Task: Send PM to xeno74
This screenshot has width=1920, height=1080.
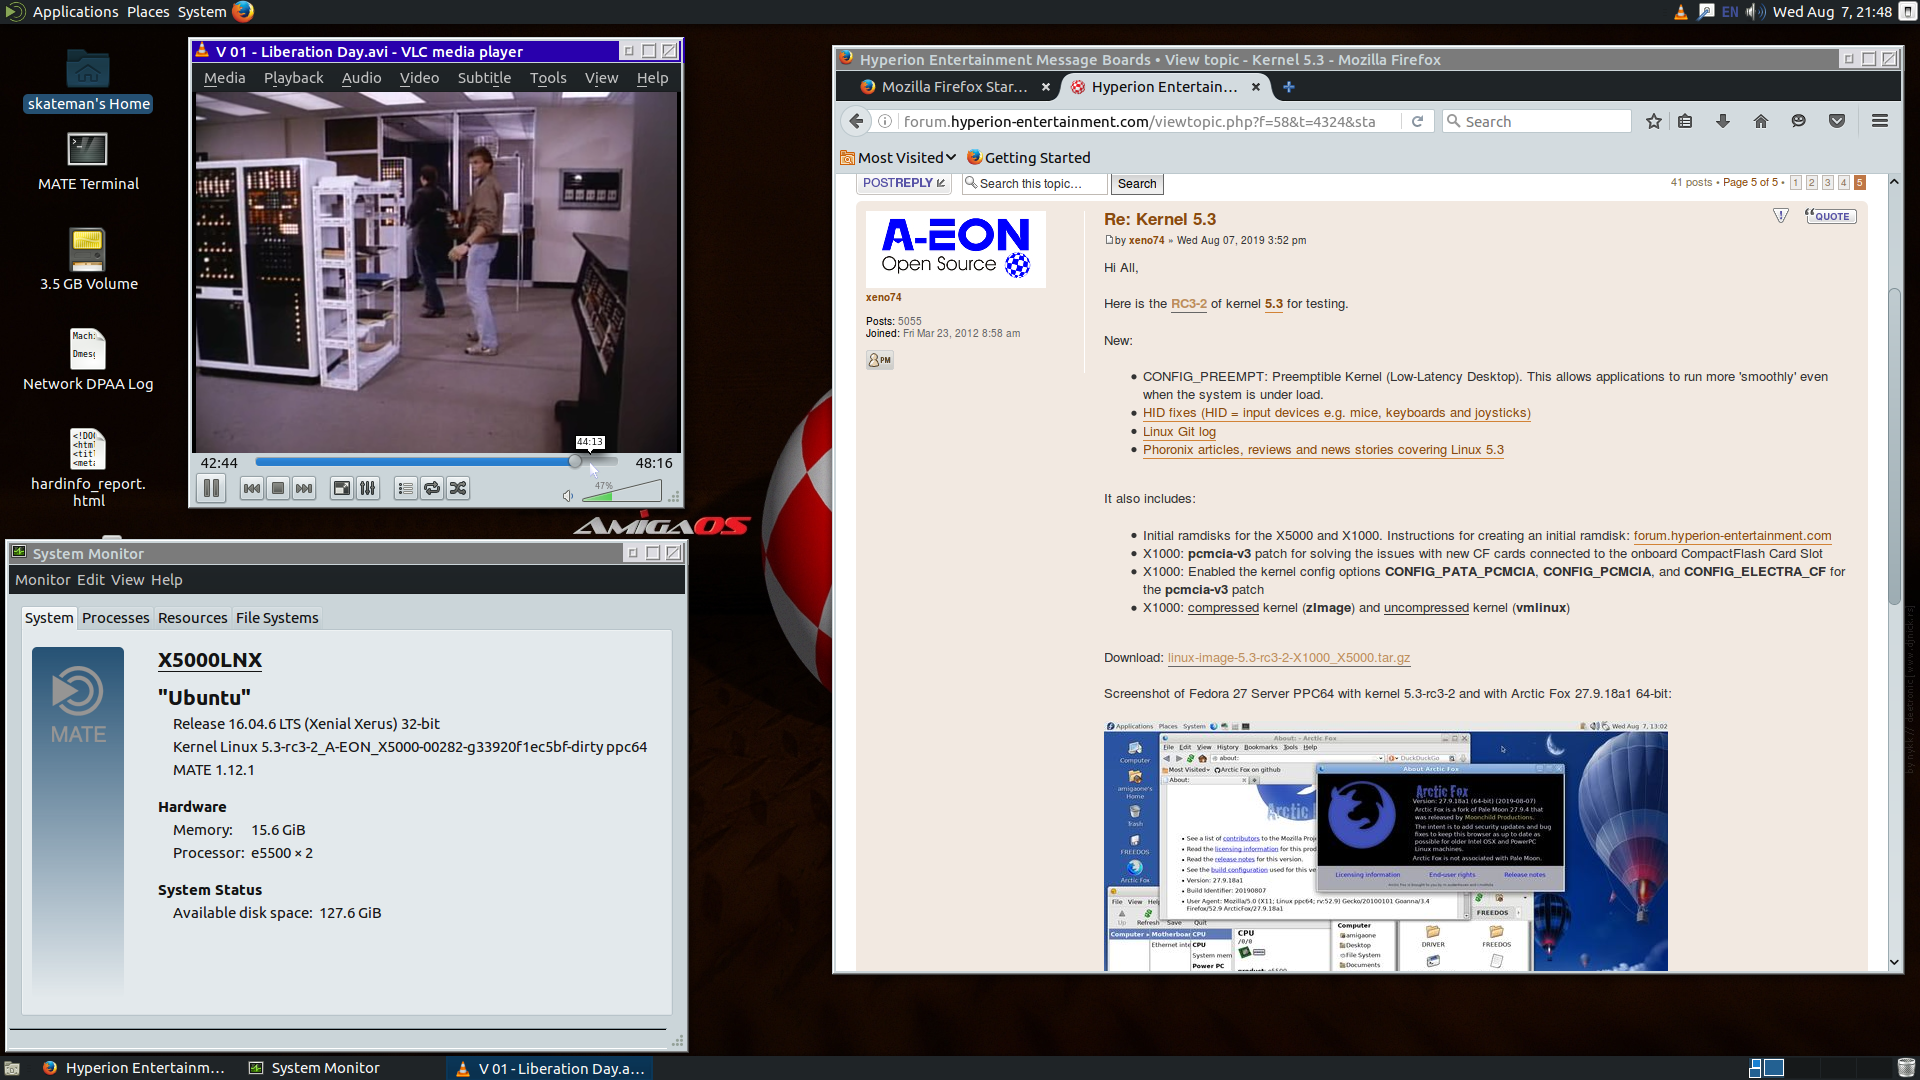Action: [880, 360]
